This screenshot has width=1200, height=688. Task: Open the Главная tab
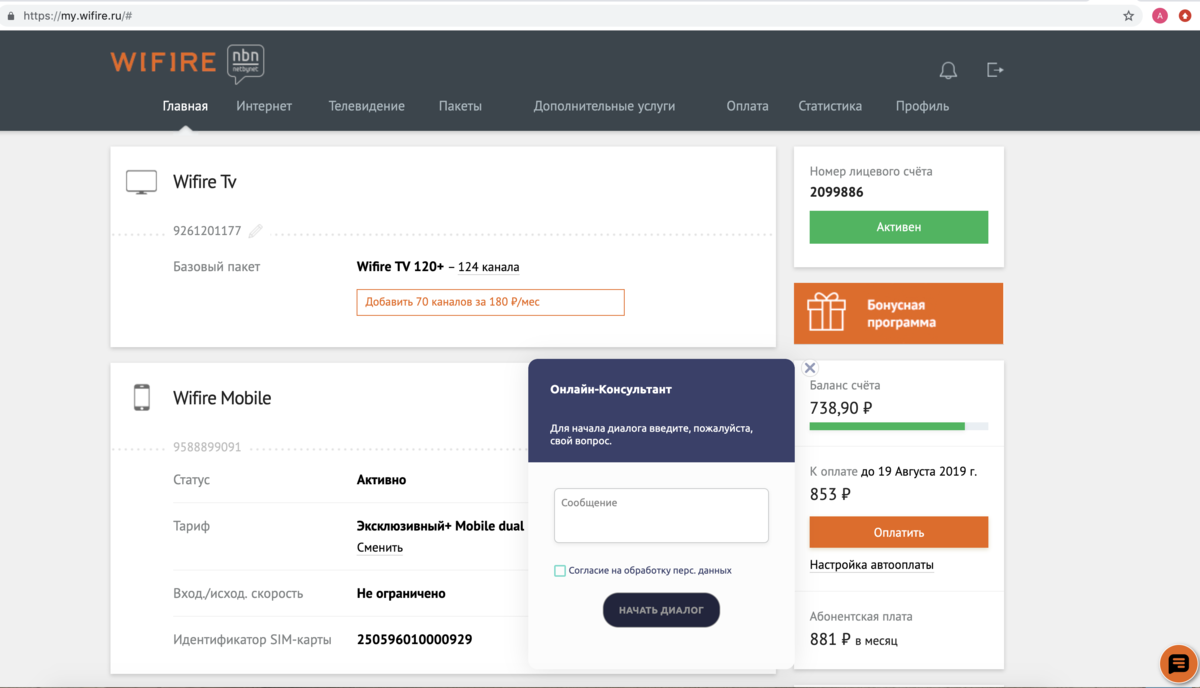(x=185, y=106)
